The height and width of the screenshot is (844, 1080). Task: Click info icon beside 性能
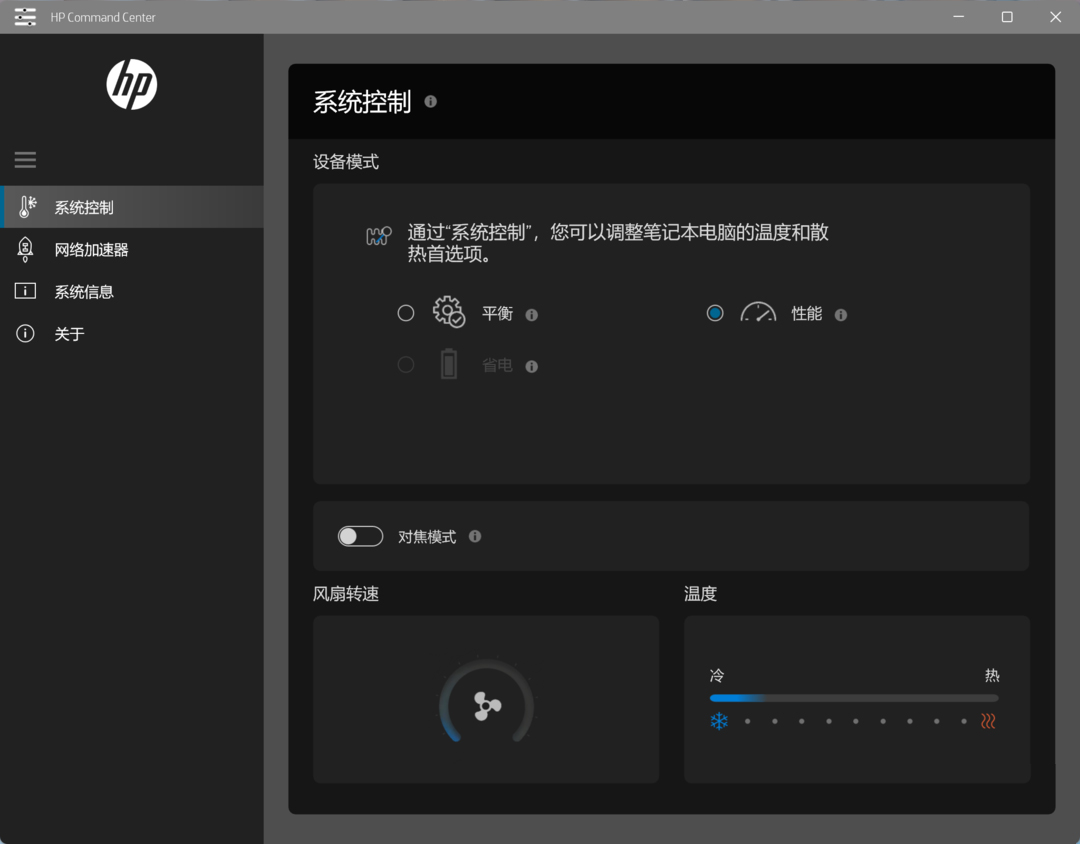pyautogui.click(x=841, y=315)
